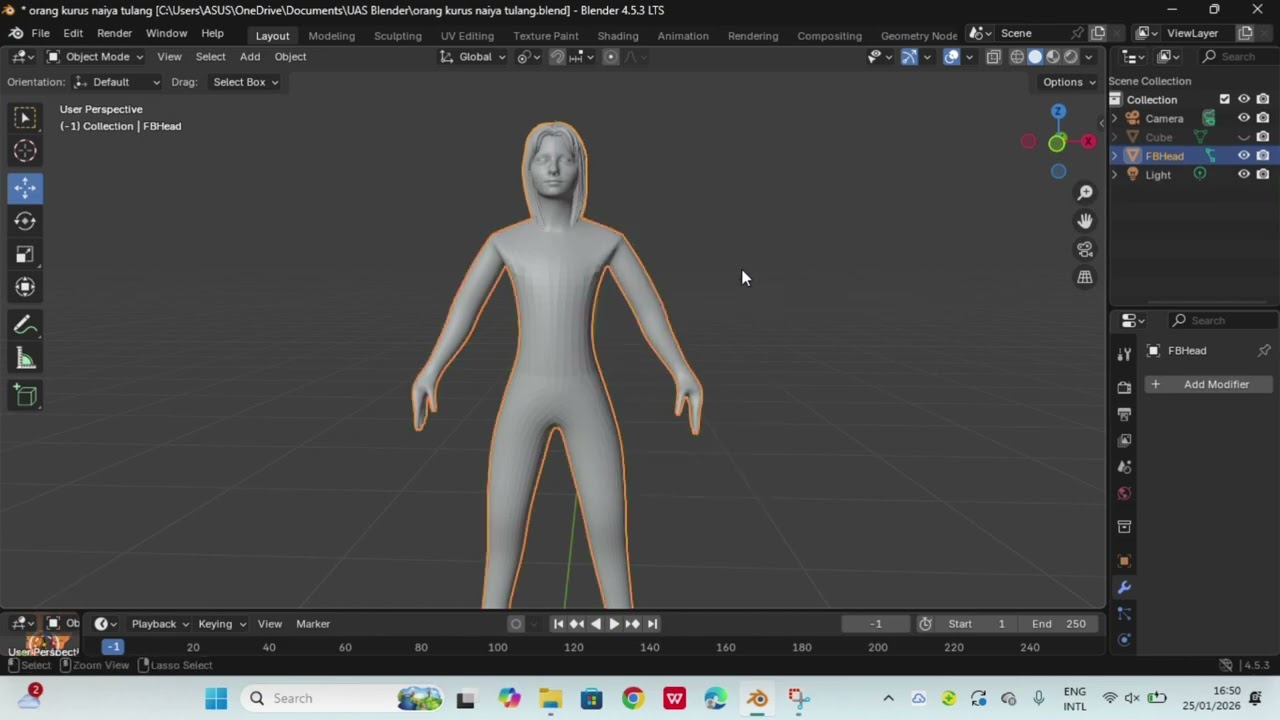
Task: Unhide the Cube using its eye icon
Action: click(x=1244, y=137)
